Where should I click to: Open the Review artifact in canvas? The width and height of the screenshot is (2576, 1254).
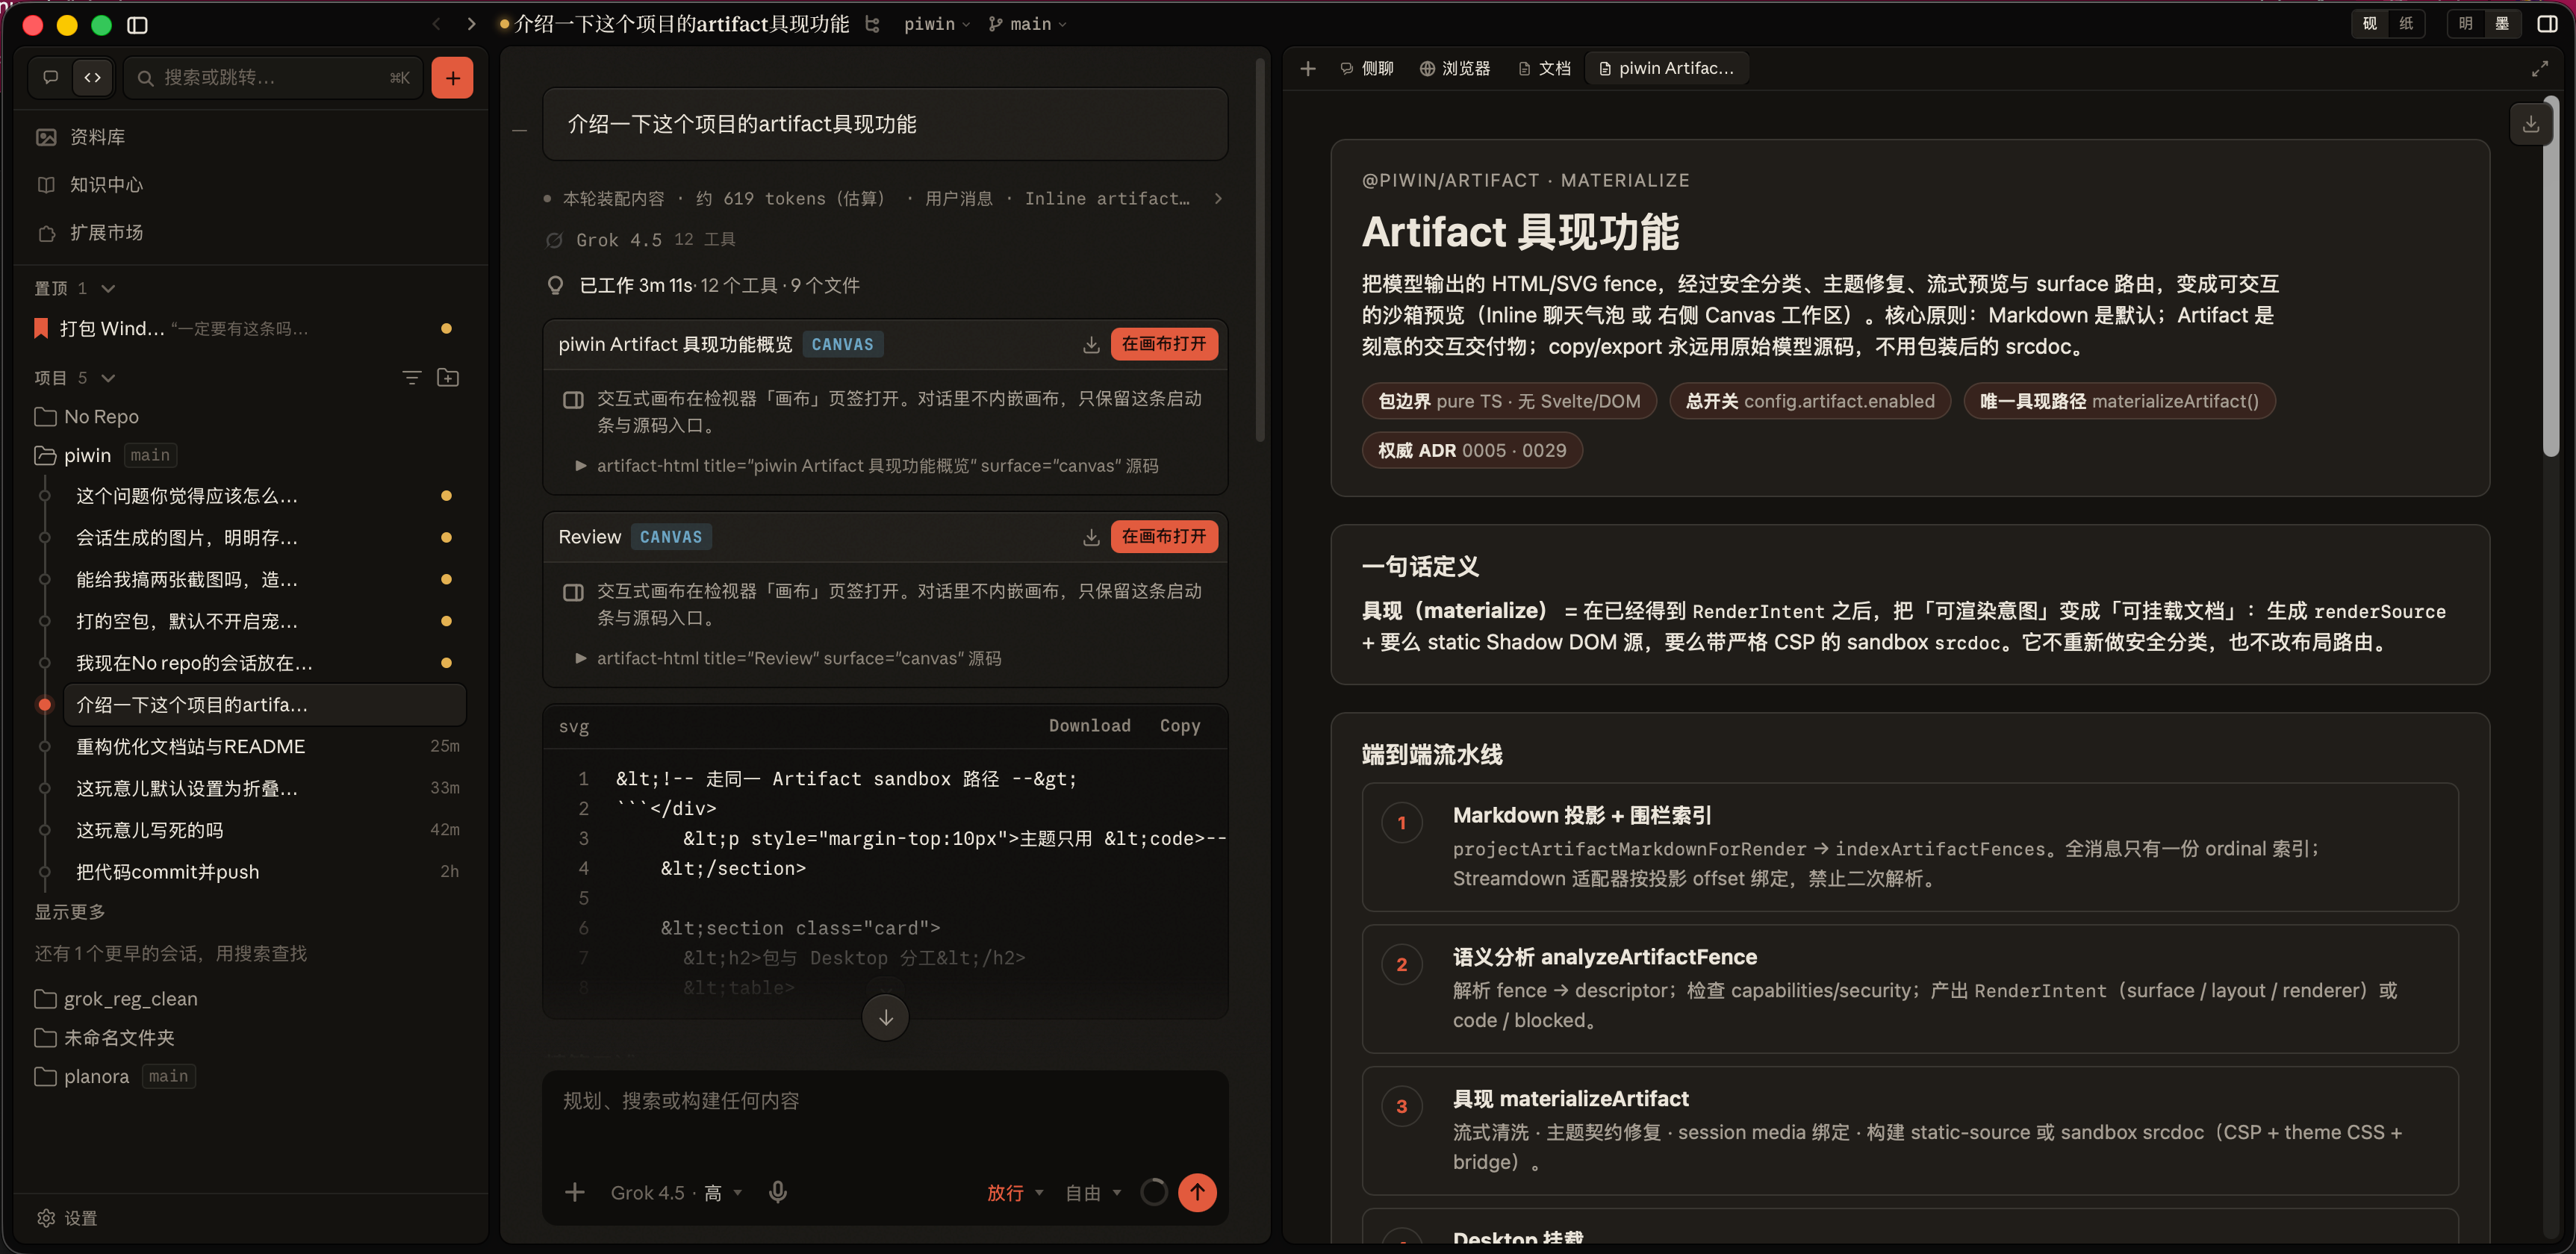tap(1163, 537)
